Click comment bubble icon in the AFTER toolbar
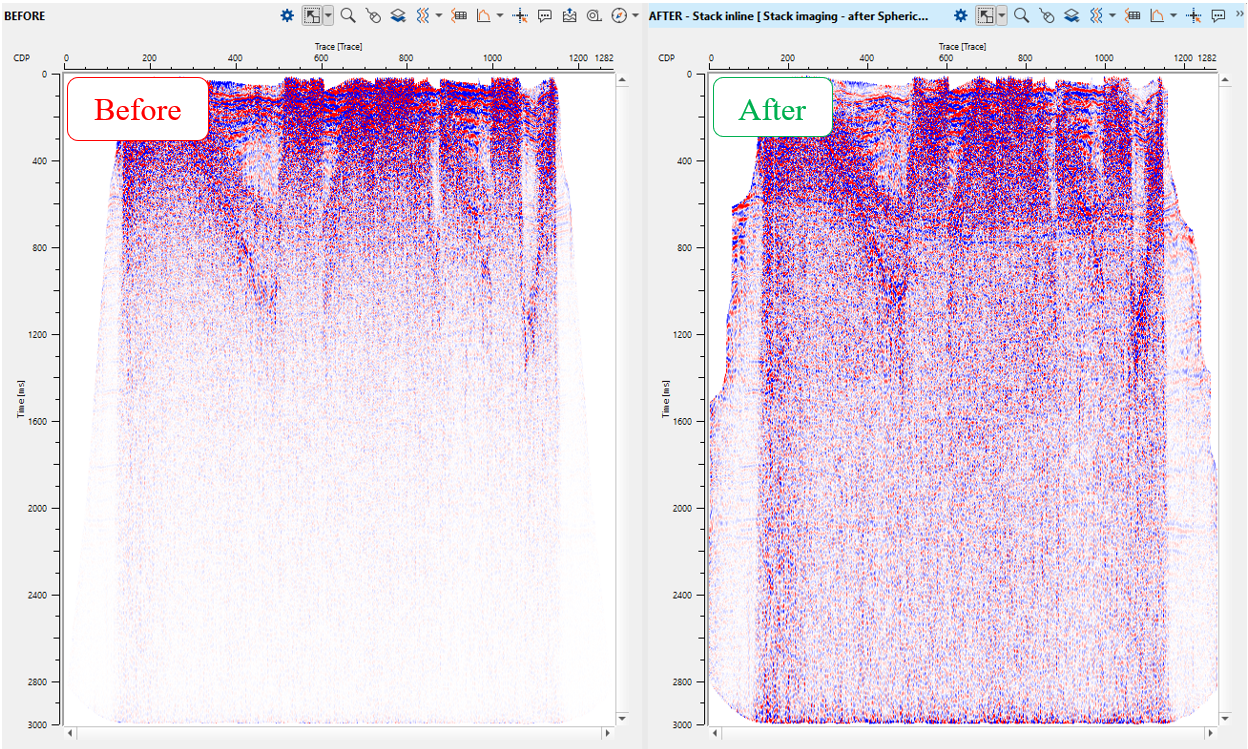This screenshot has width=1248, height=749. tap(1218, 16)
